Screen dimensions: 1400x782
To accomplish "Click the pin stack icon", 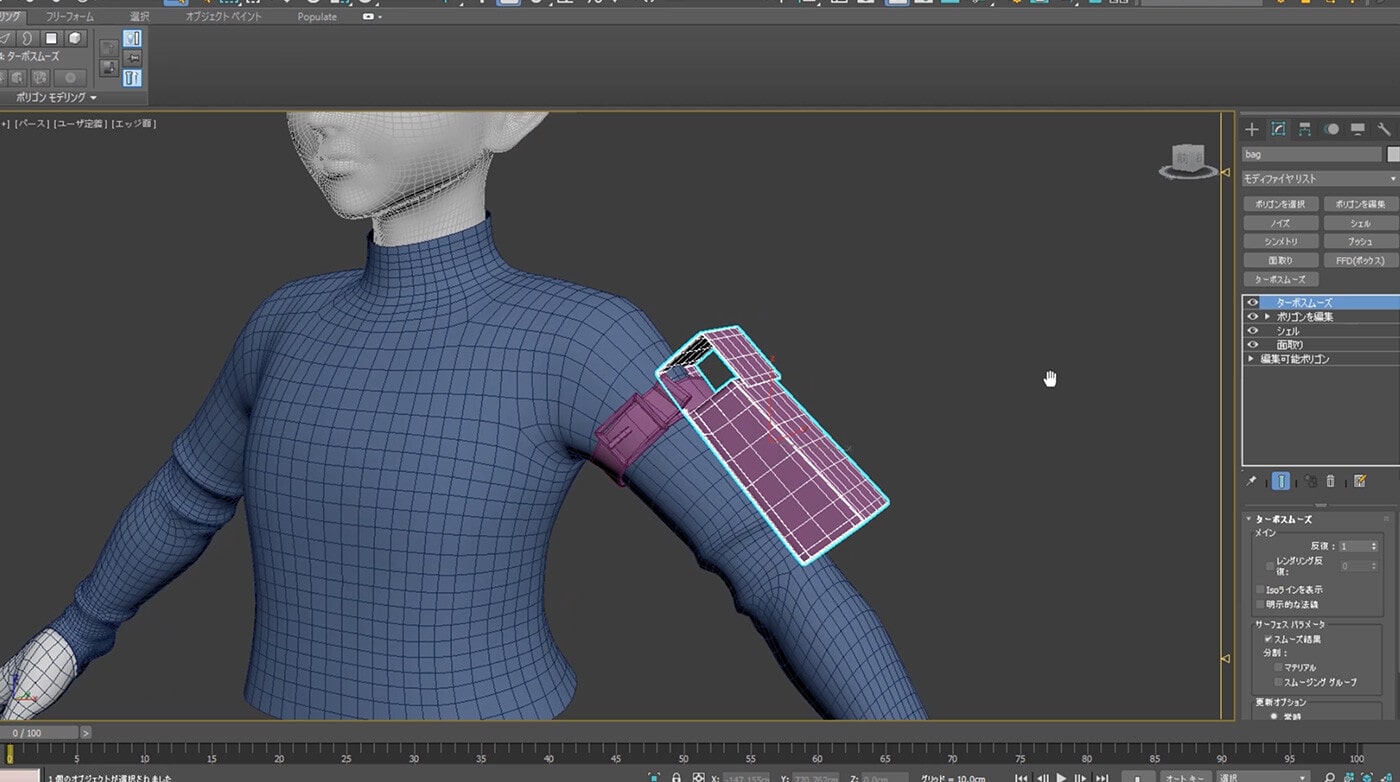I will coord(1251,481).
